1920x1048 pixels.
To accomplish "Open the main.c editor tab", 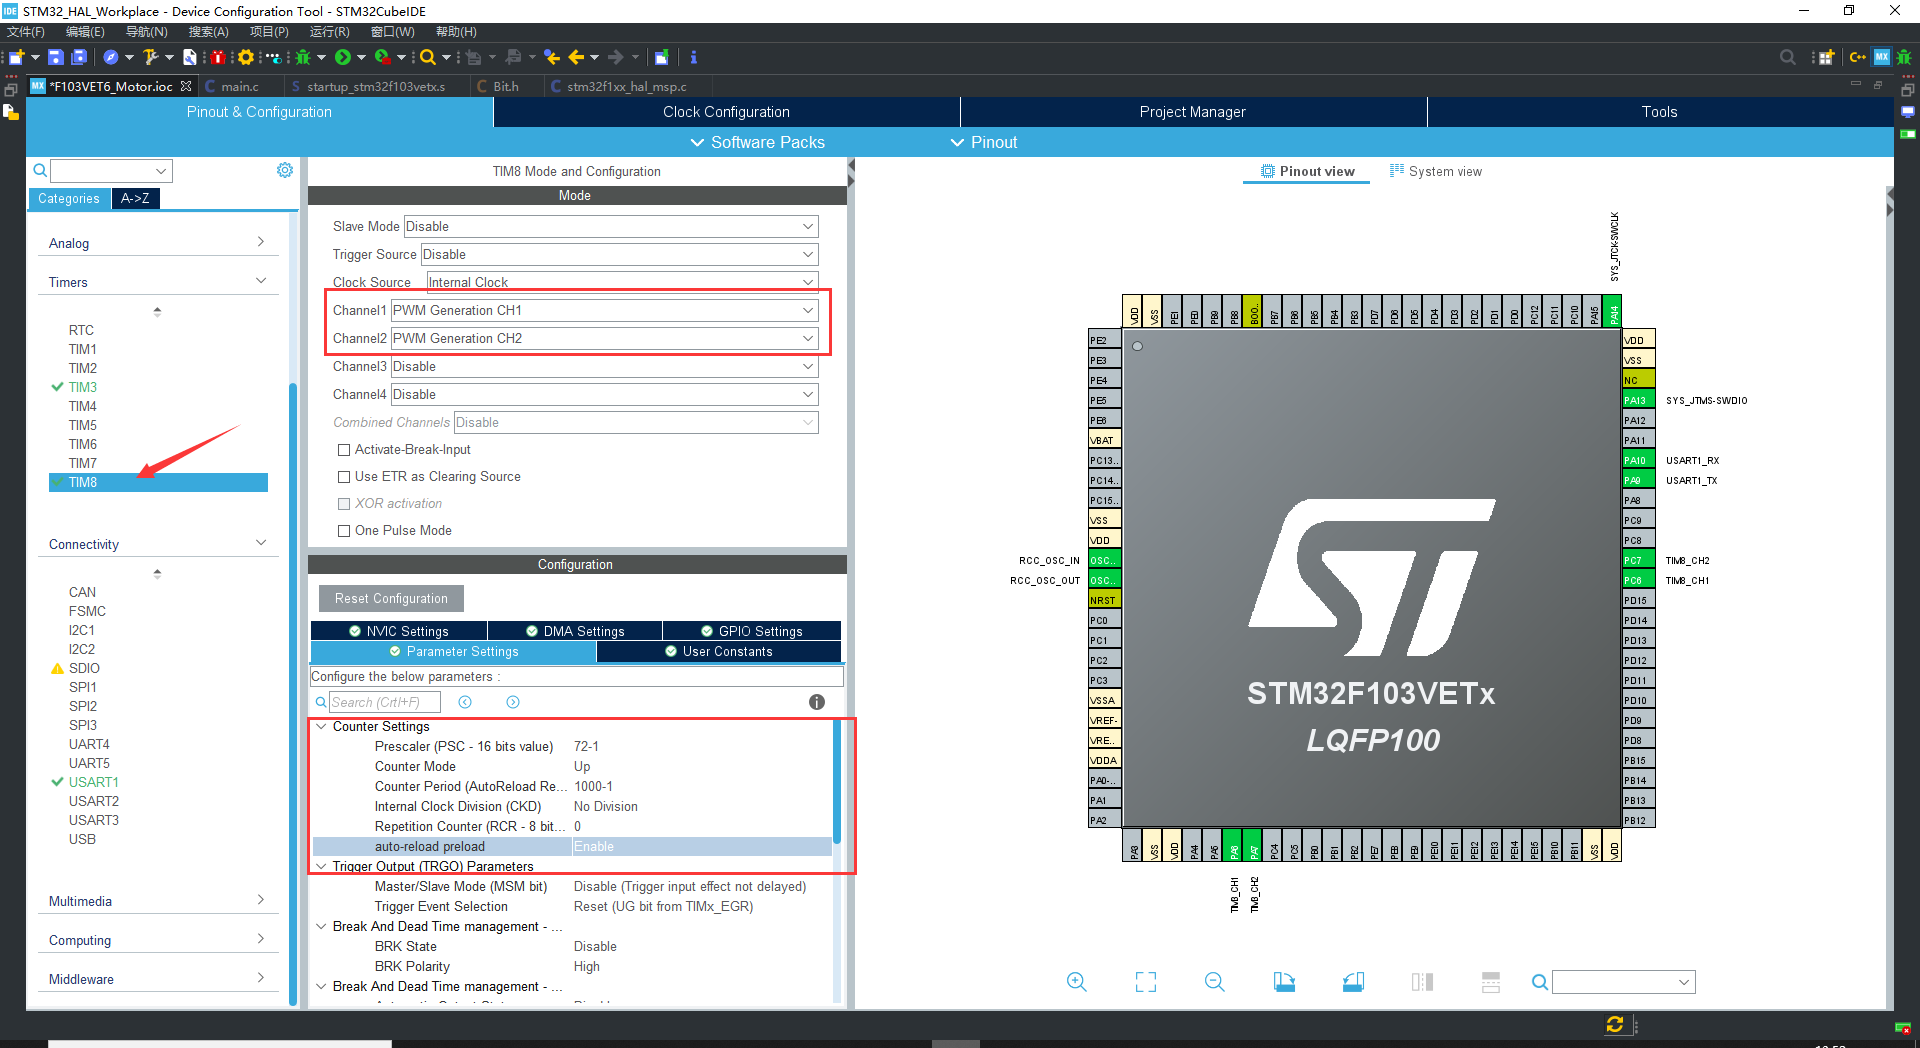I will (240, 87).
